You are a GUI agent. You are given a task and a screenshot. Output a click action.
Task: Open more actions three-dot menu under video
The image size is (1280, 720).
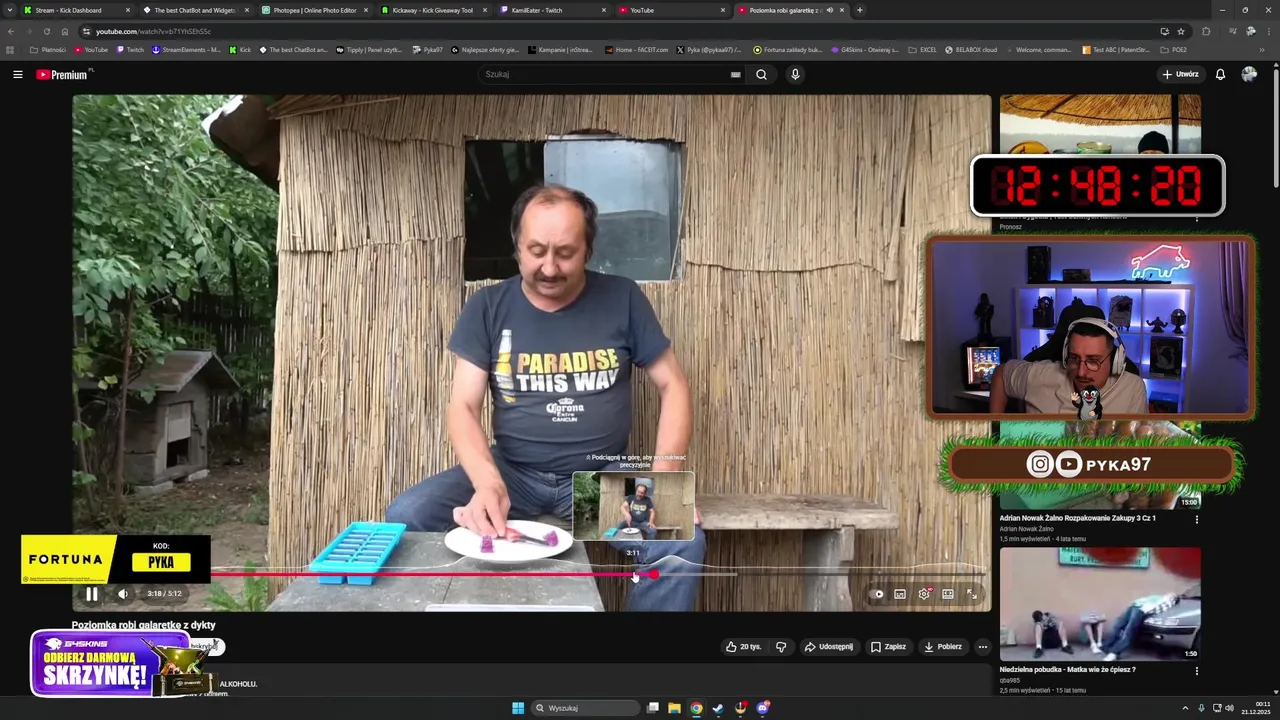(982, 647)
